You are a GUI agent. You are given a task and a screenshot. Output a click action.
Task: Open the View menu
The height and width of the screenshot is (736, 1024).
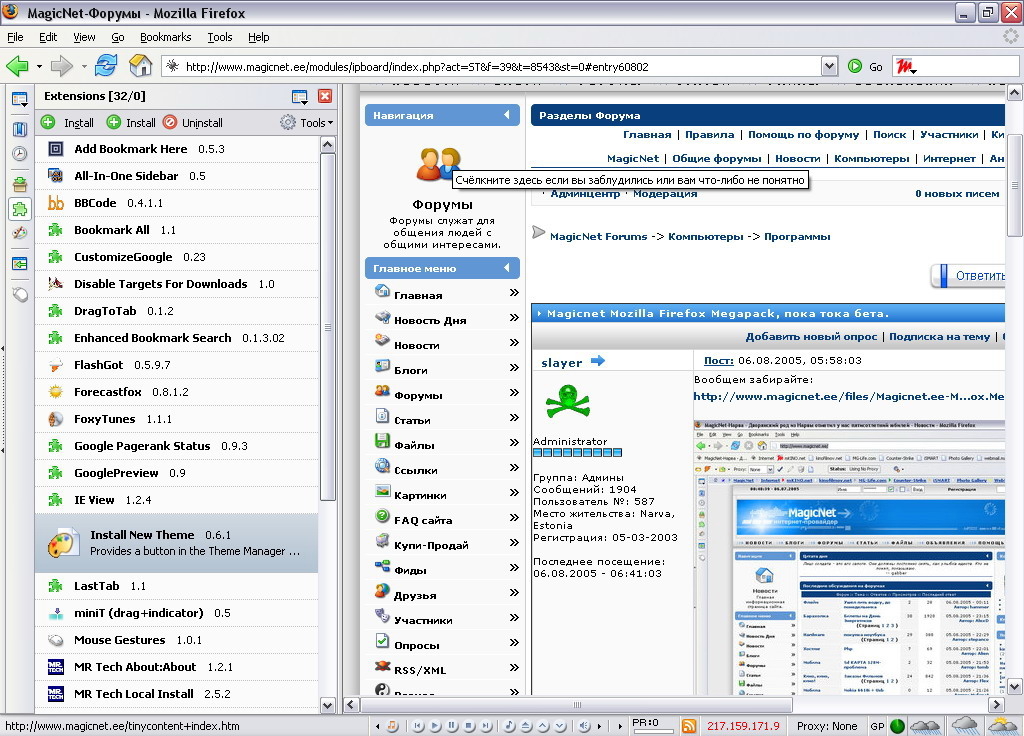(84, 37)
